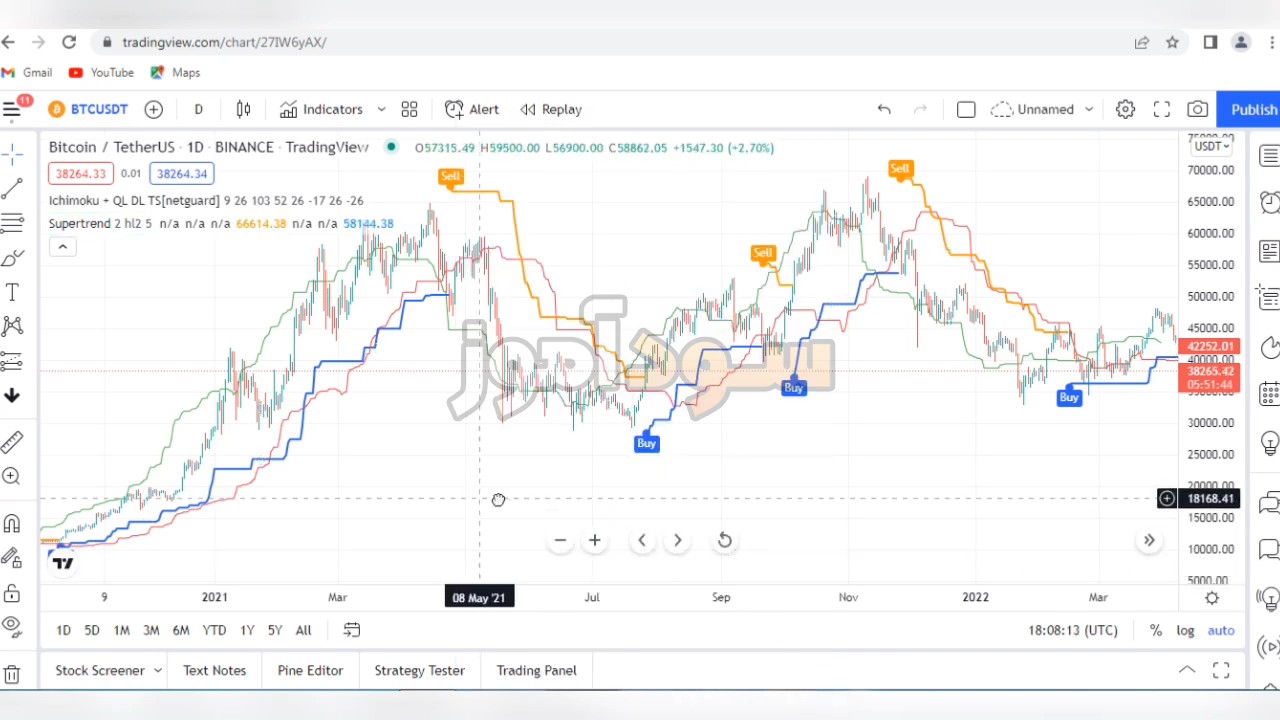
Task: Toggle the Magnet snap mode
Action: pos(12,523)
